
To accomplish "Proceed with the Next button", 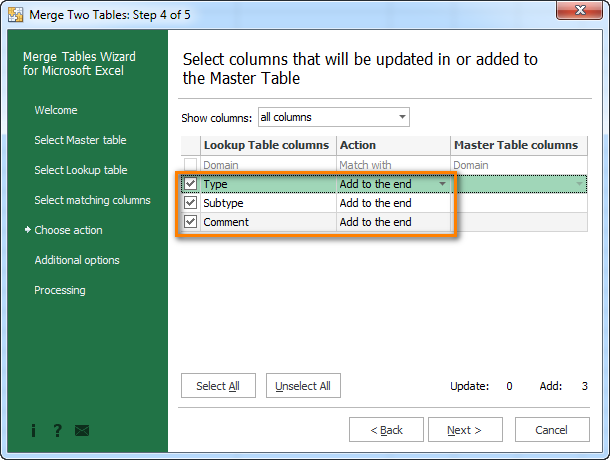I will (x=465, y=430).
